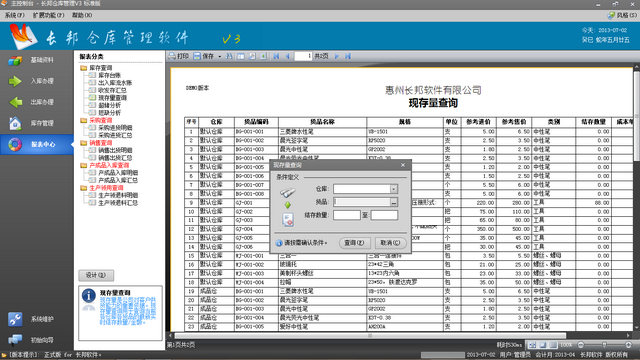Select 报表中心 in sidebar

37,144
